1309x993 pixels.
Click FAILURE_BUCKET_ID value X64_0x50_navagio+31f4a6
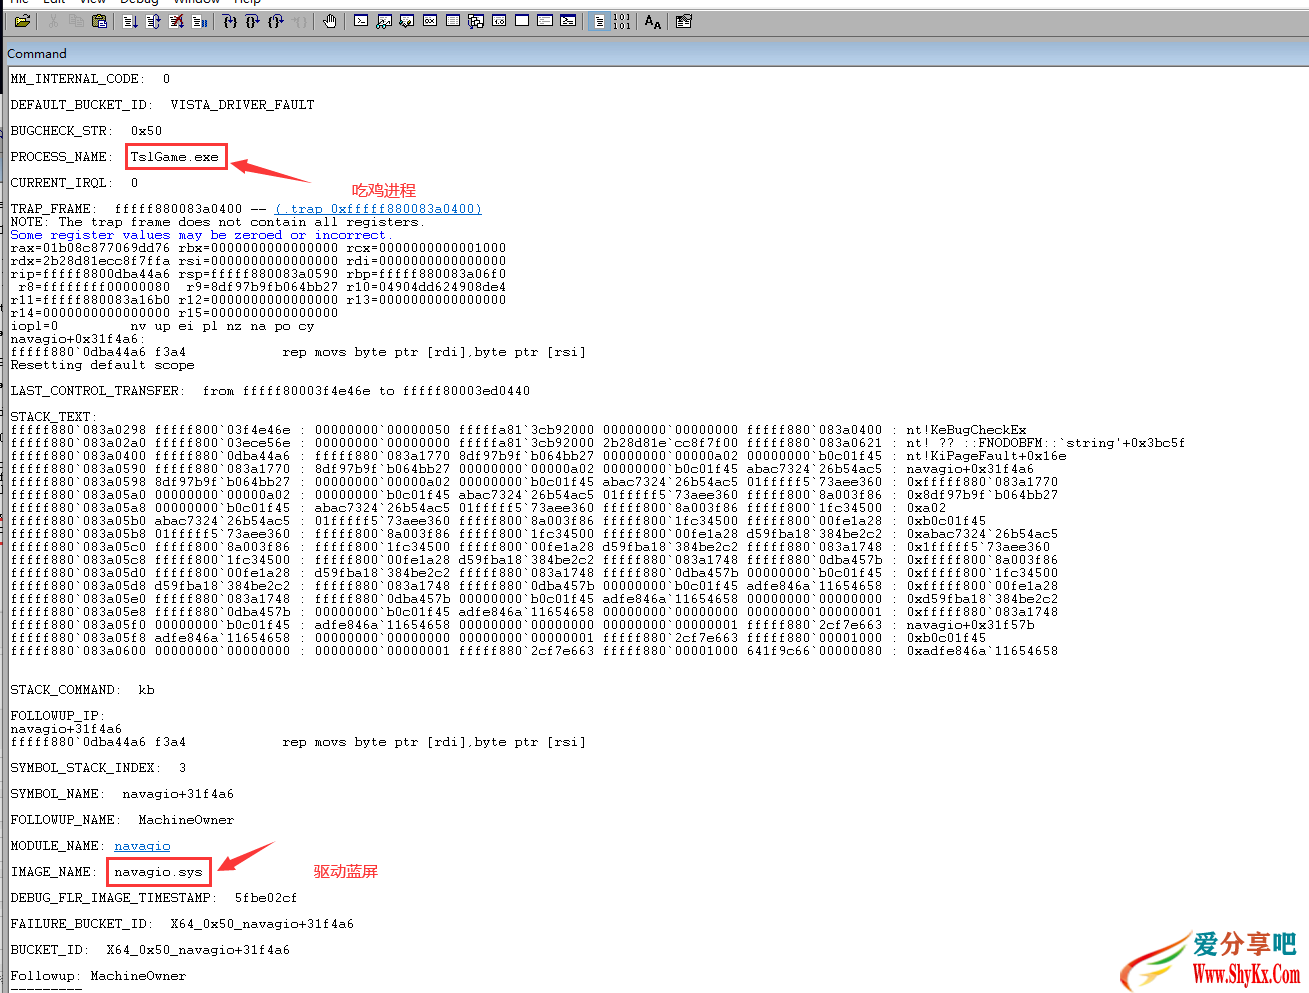262,924
